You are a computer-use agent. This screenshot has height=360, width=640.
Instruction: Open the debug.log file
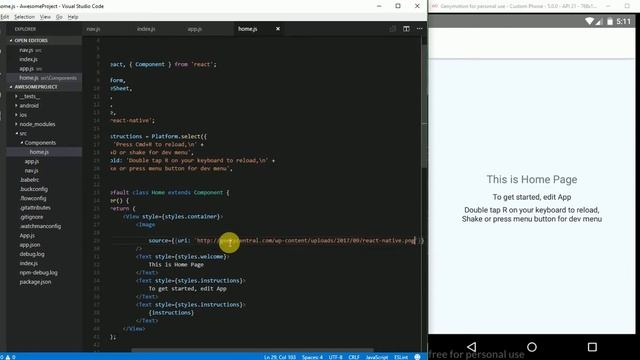point(32,254)
